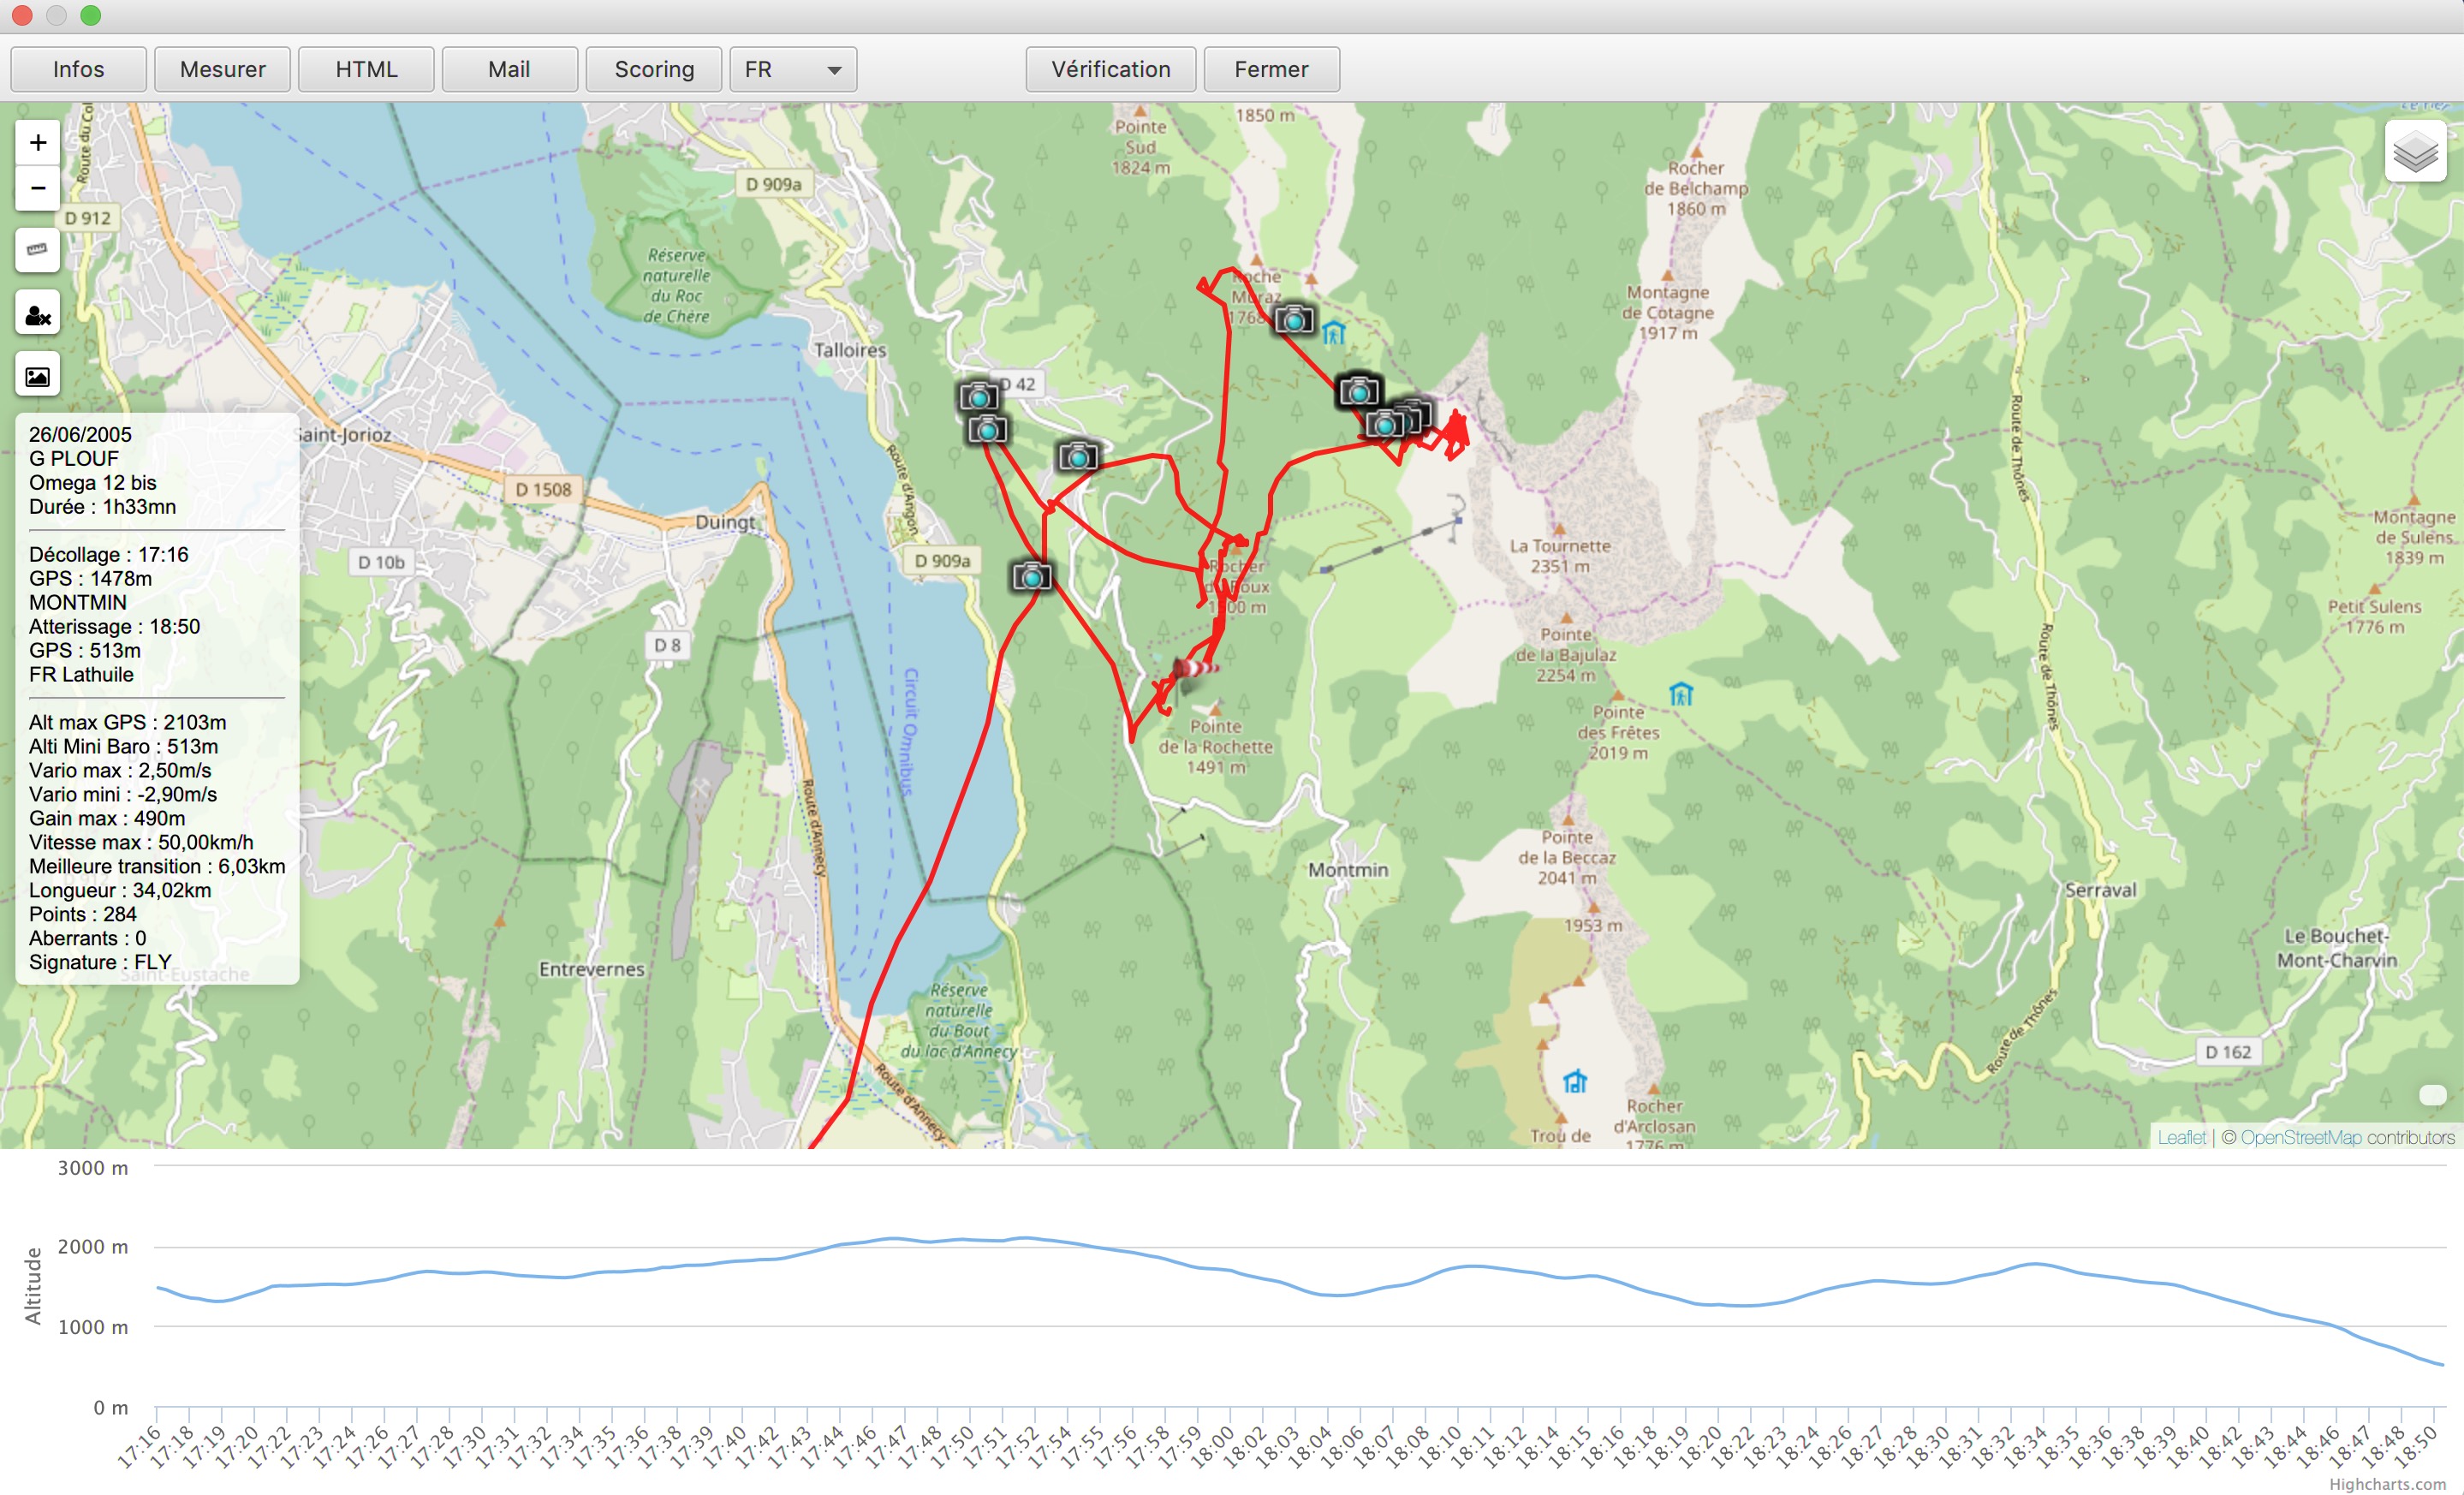Click the "Meilleure transition : 6,03km" line
Image resolution: width=2464 pixels, height=1495 pixels.
[x=157, y=866]
